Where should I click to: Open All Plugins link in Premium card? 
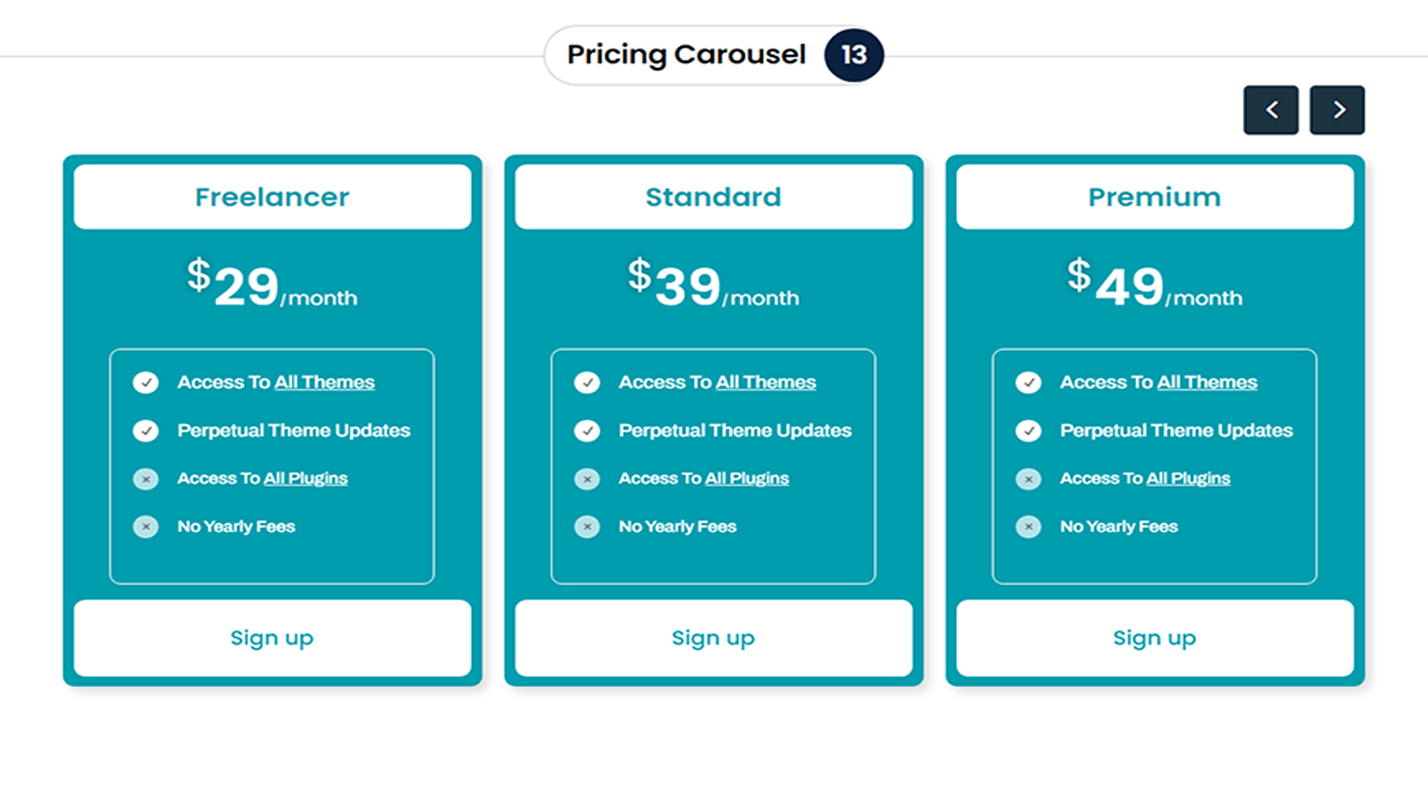1188,478
